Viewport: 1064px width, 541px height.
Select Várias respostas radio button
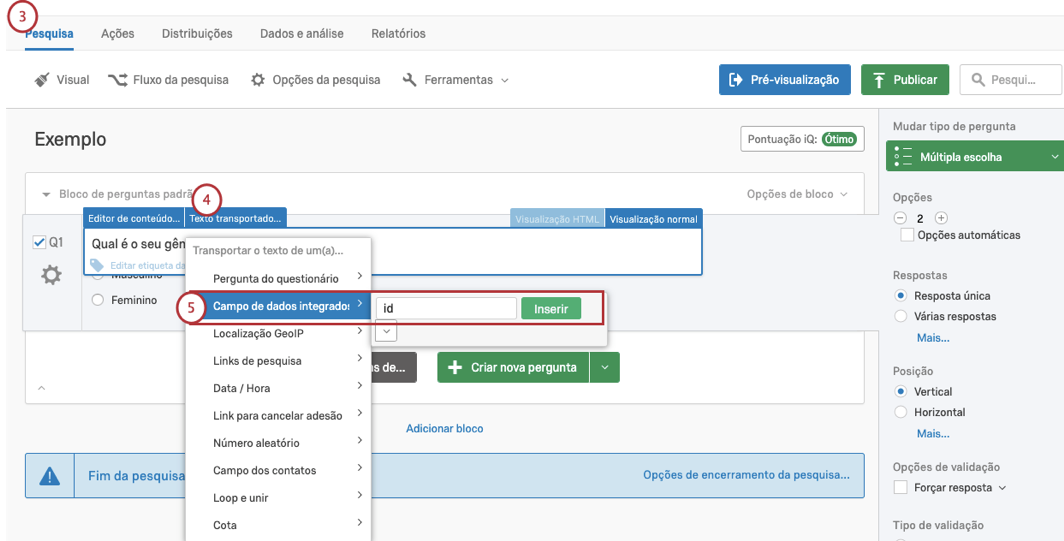tap(901, 316)
